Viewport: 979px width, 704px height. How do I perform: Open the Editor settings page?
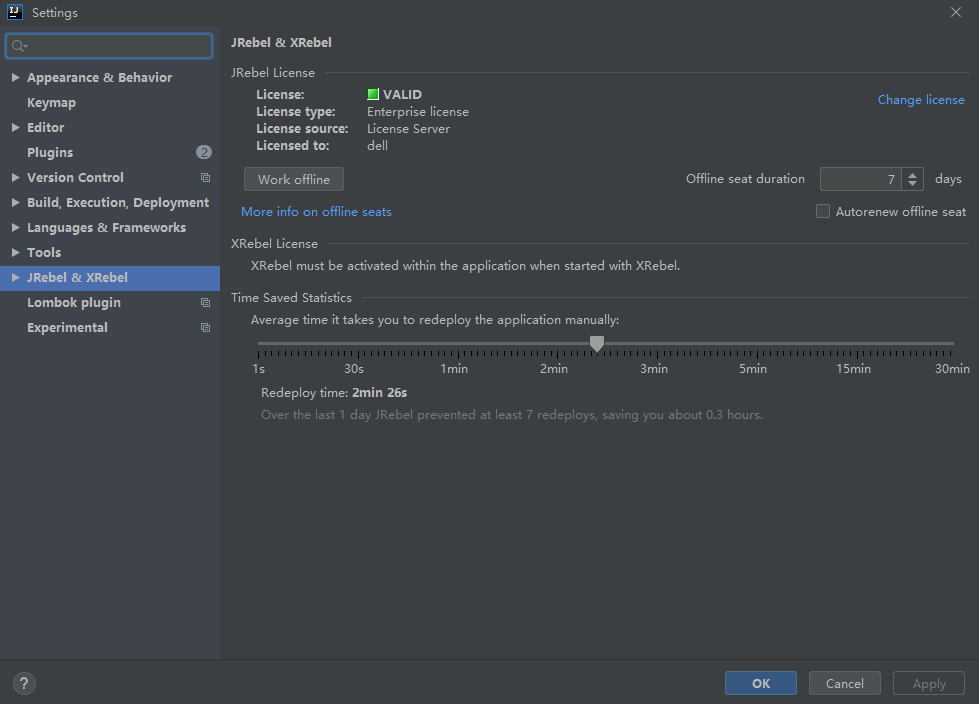tap(46, 127)
